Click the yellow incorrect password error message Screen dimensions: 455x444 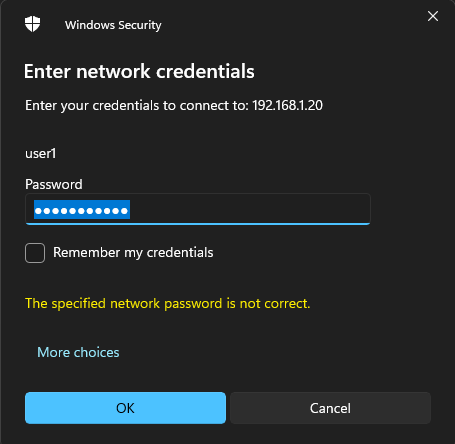[168, 304]
